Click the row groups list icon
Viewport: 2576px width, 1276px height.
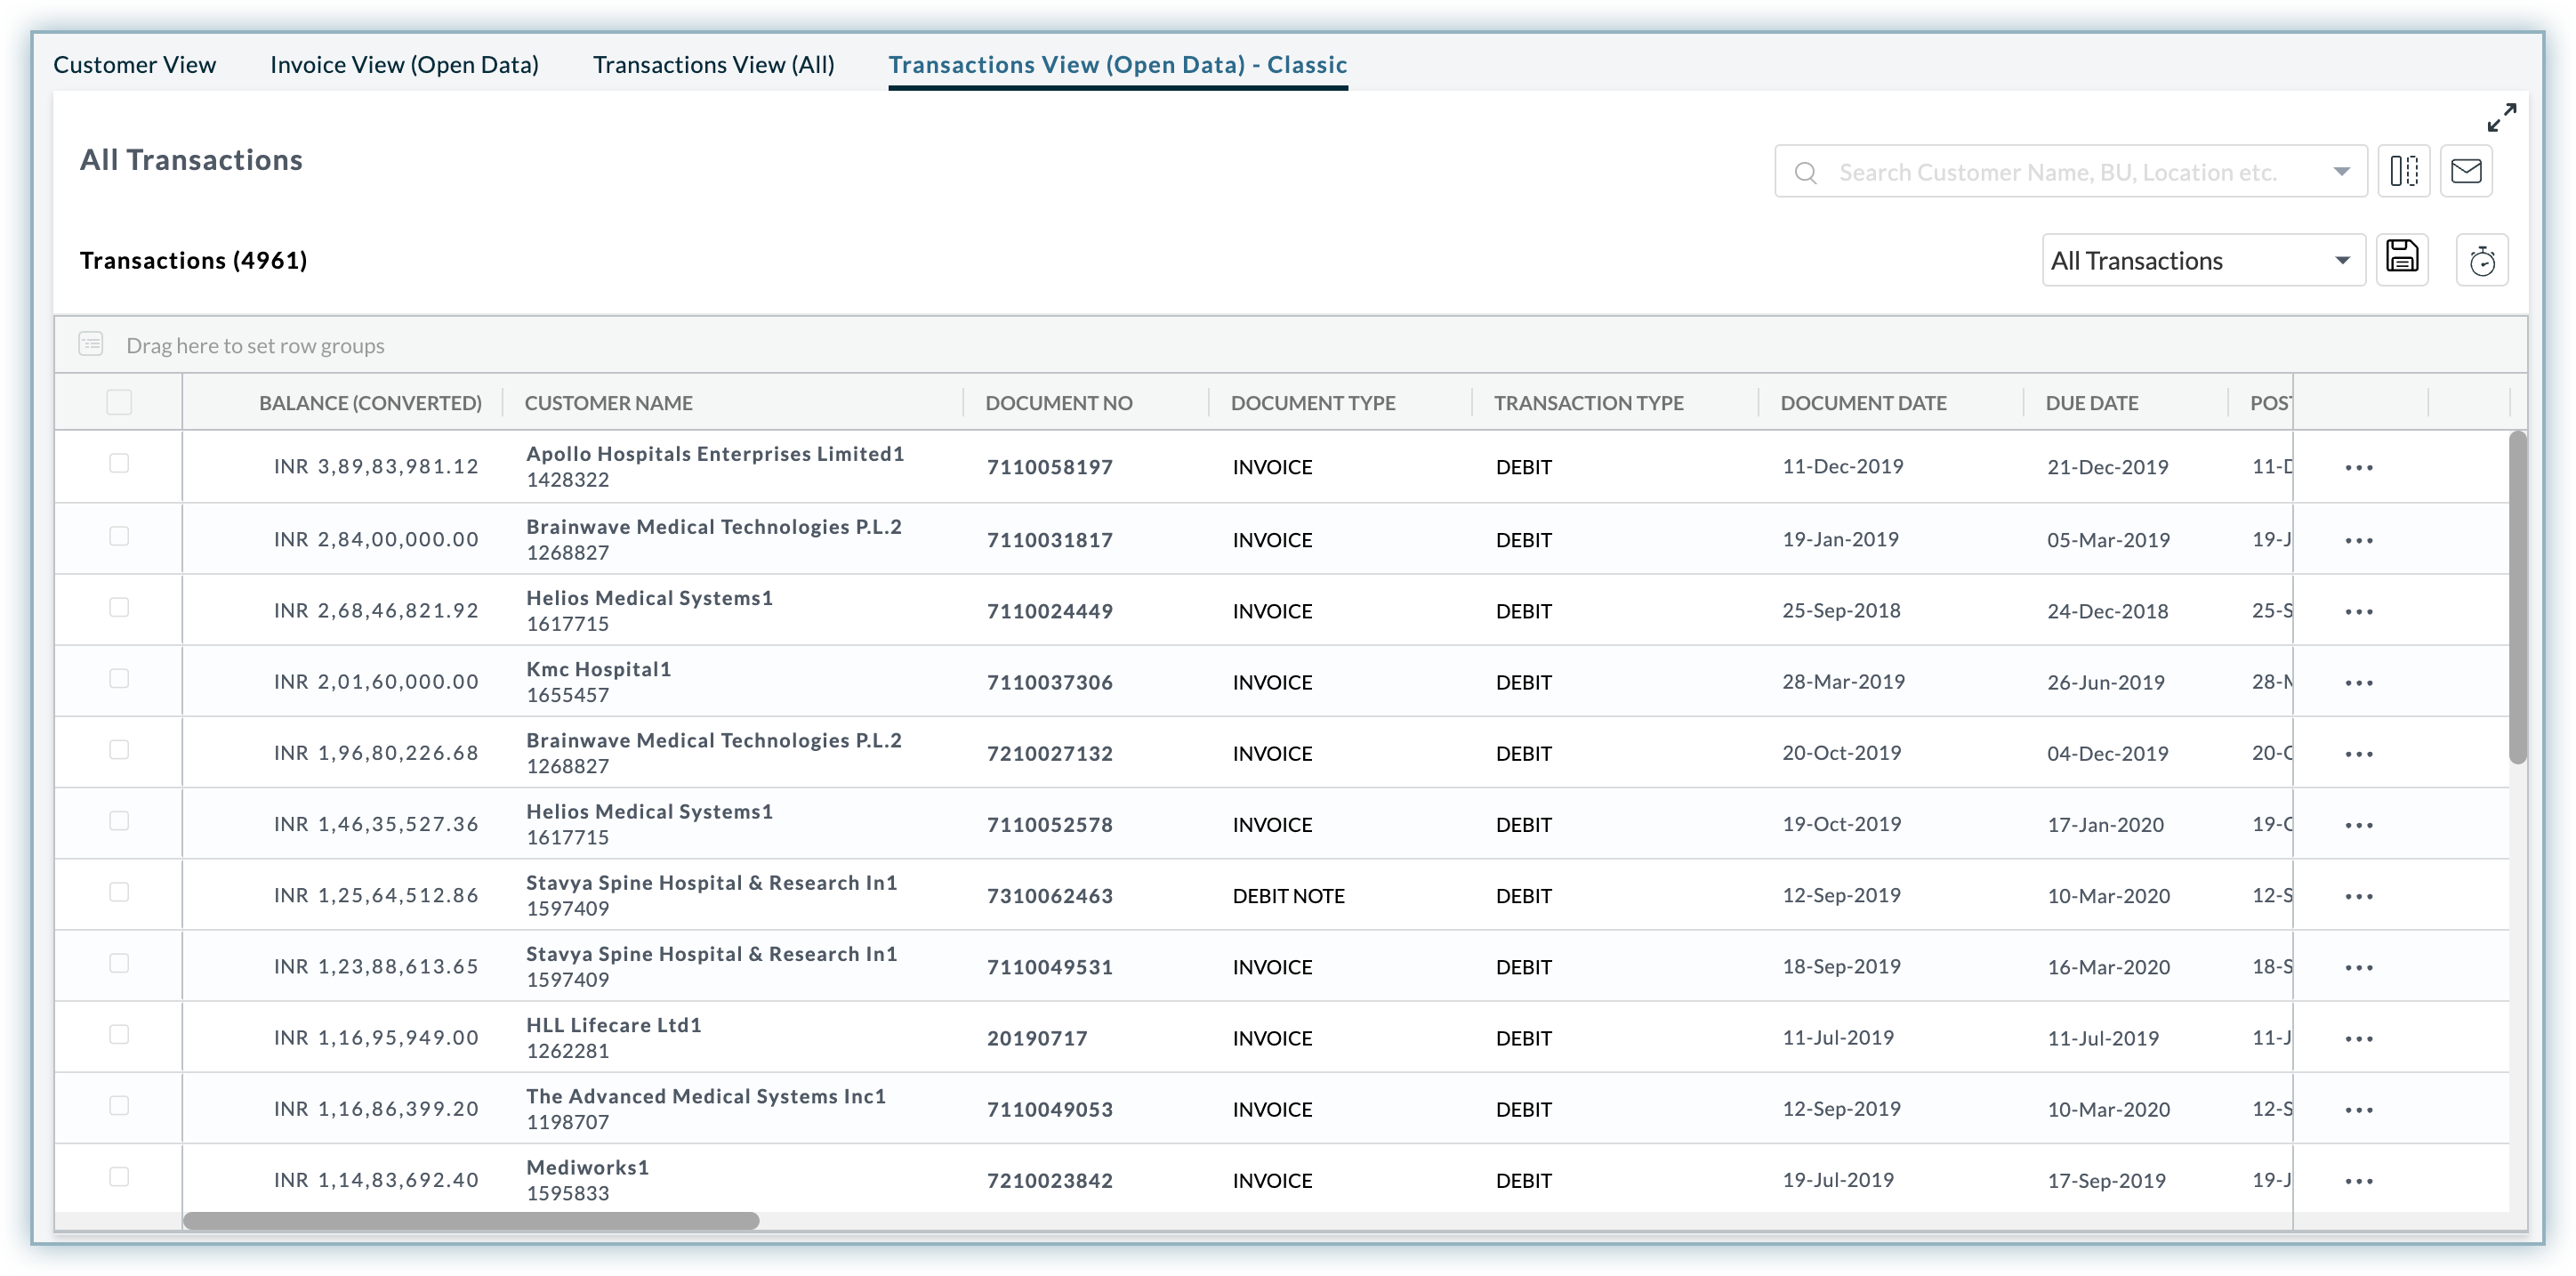pyautogui.click(x=91, y=345)
